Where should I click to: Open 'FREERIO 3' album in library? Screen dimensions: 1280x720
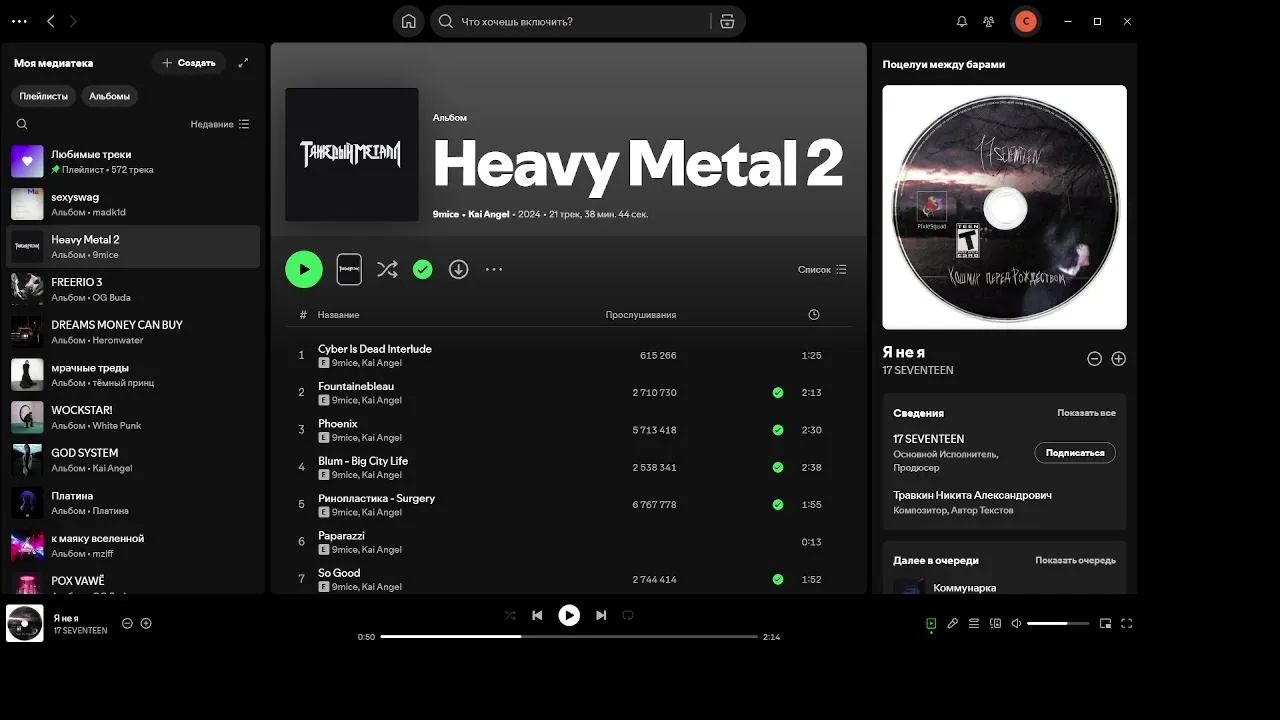click(x=133, y=289)
